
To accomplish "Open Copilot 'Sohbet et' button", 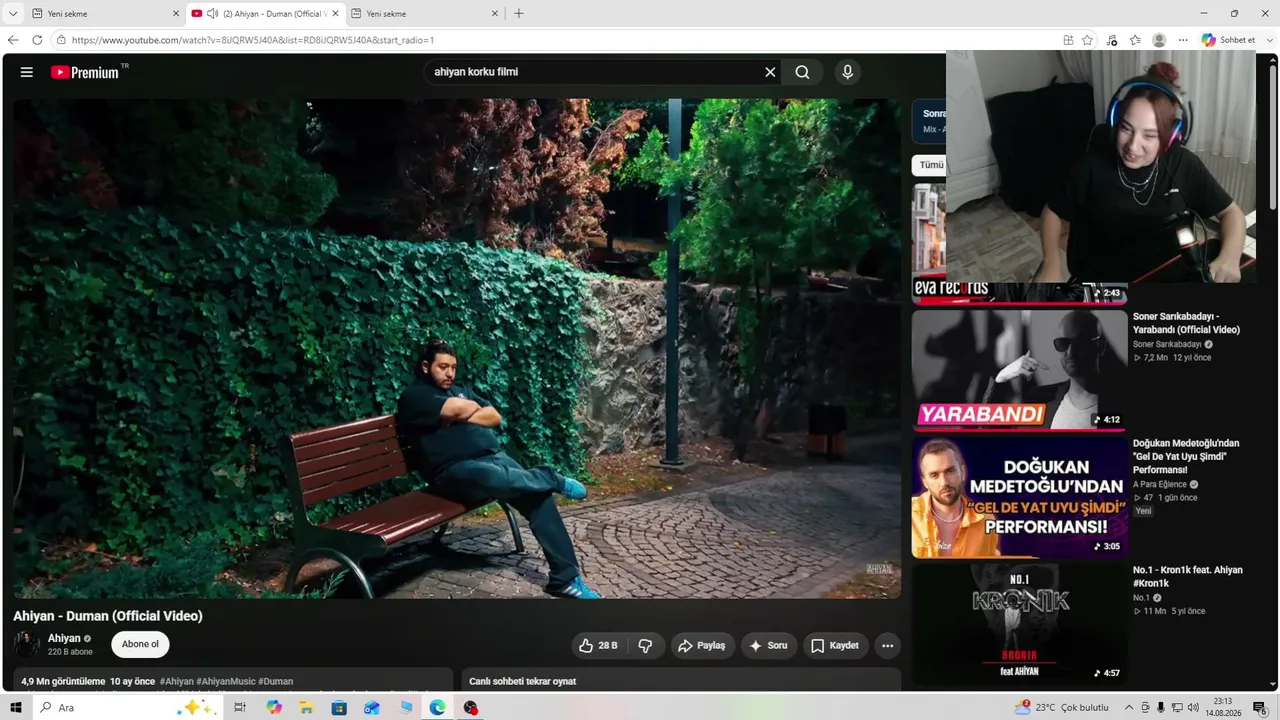I will click(1229, 40).
